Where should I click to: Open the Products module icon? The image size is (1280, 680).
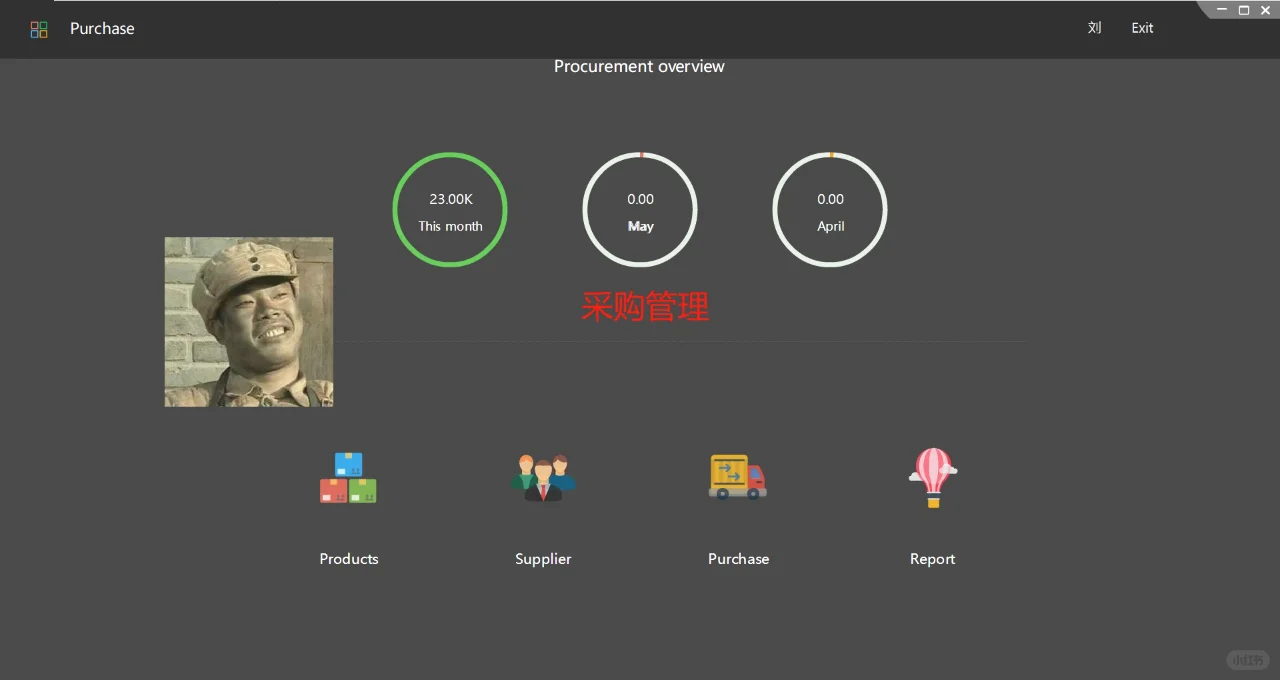click(x=348, y=478)
